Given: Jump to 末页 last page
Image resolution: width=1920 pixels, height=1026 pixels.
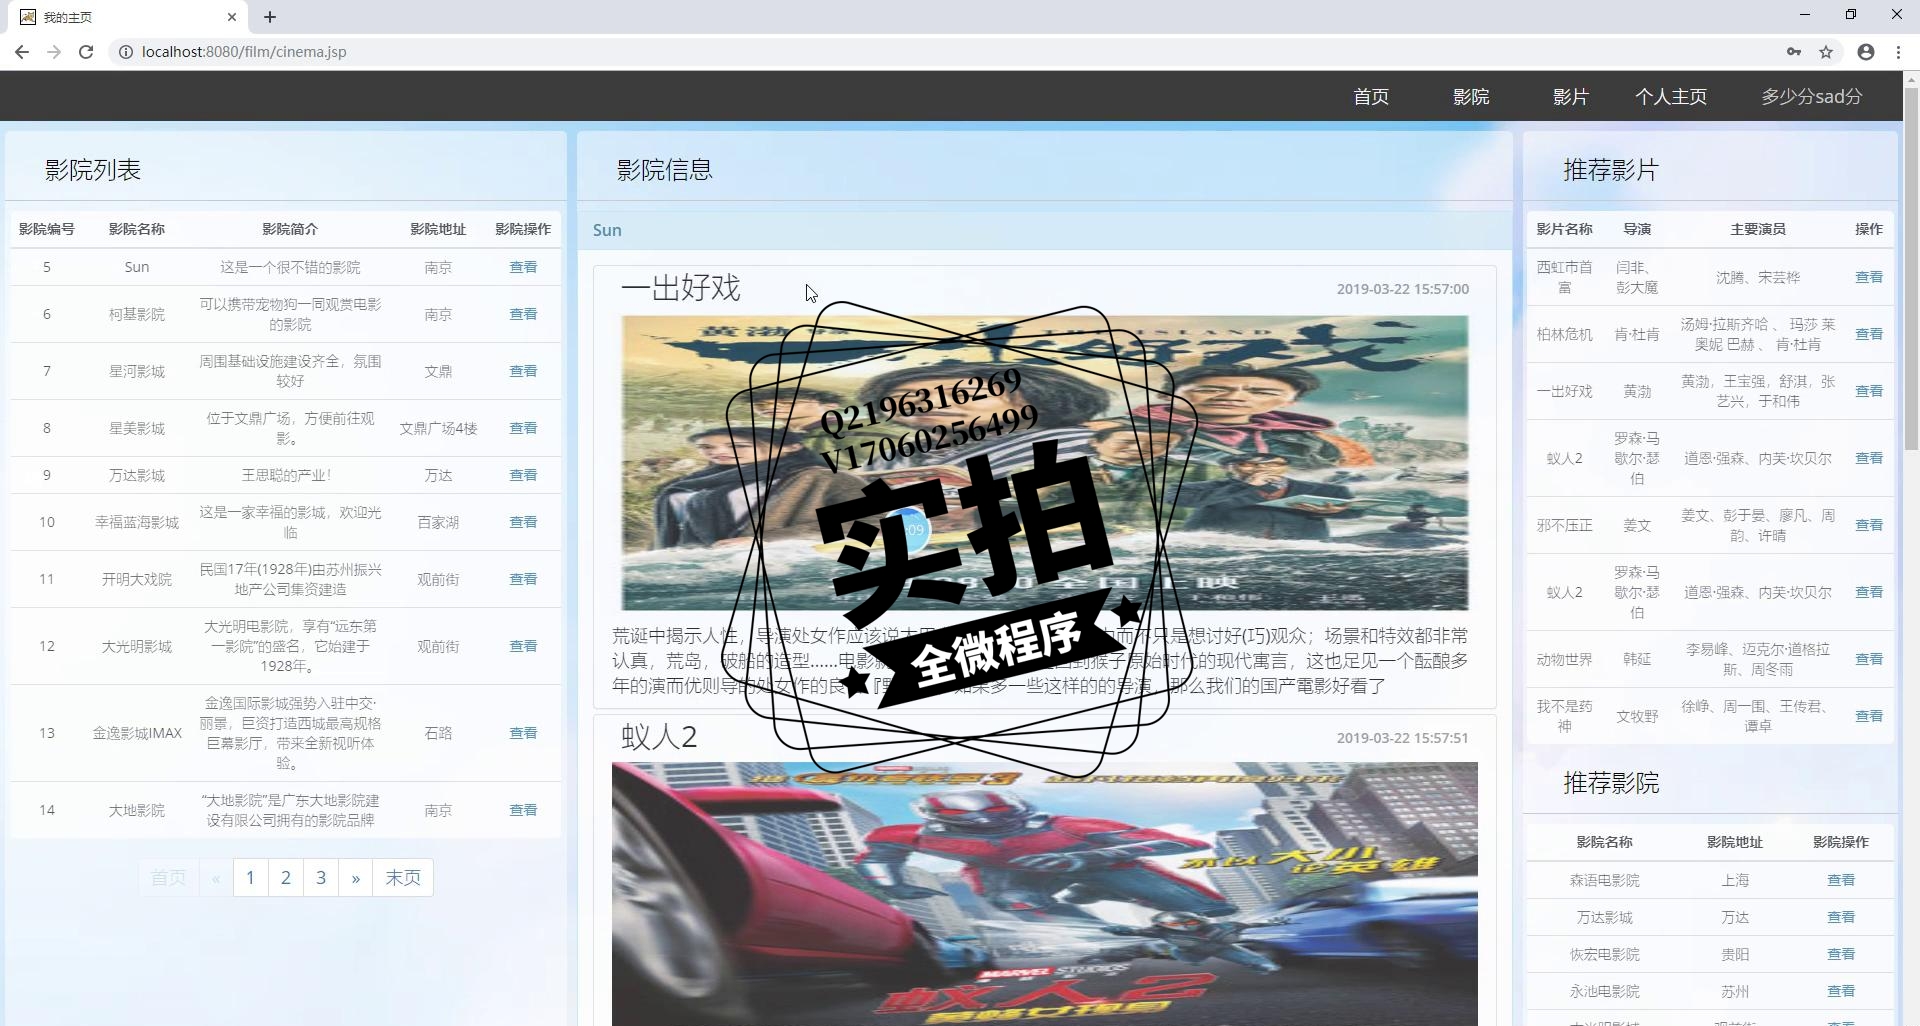Looking at the screenshot, I should coord(403,877).
